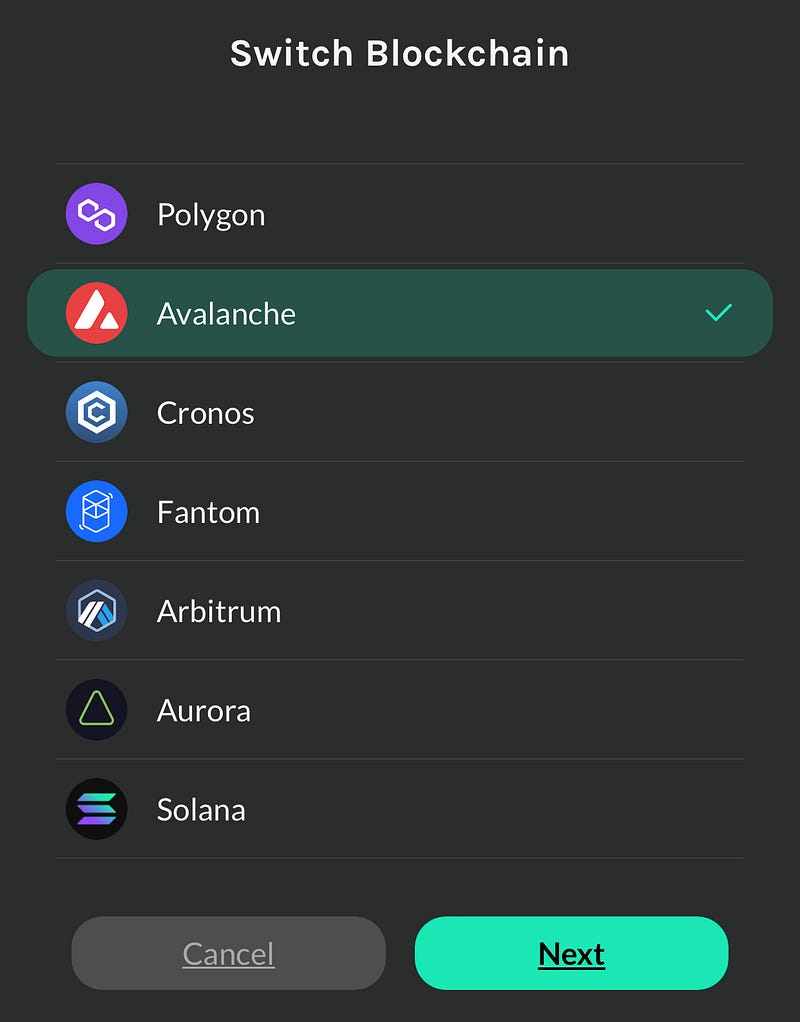Viewport: 800px width, 1022px height.
Task: Click the Solana gradient stripes icon
Action: tap(96, 809)
